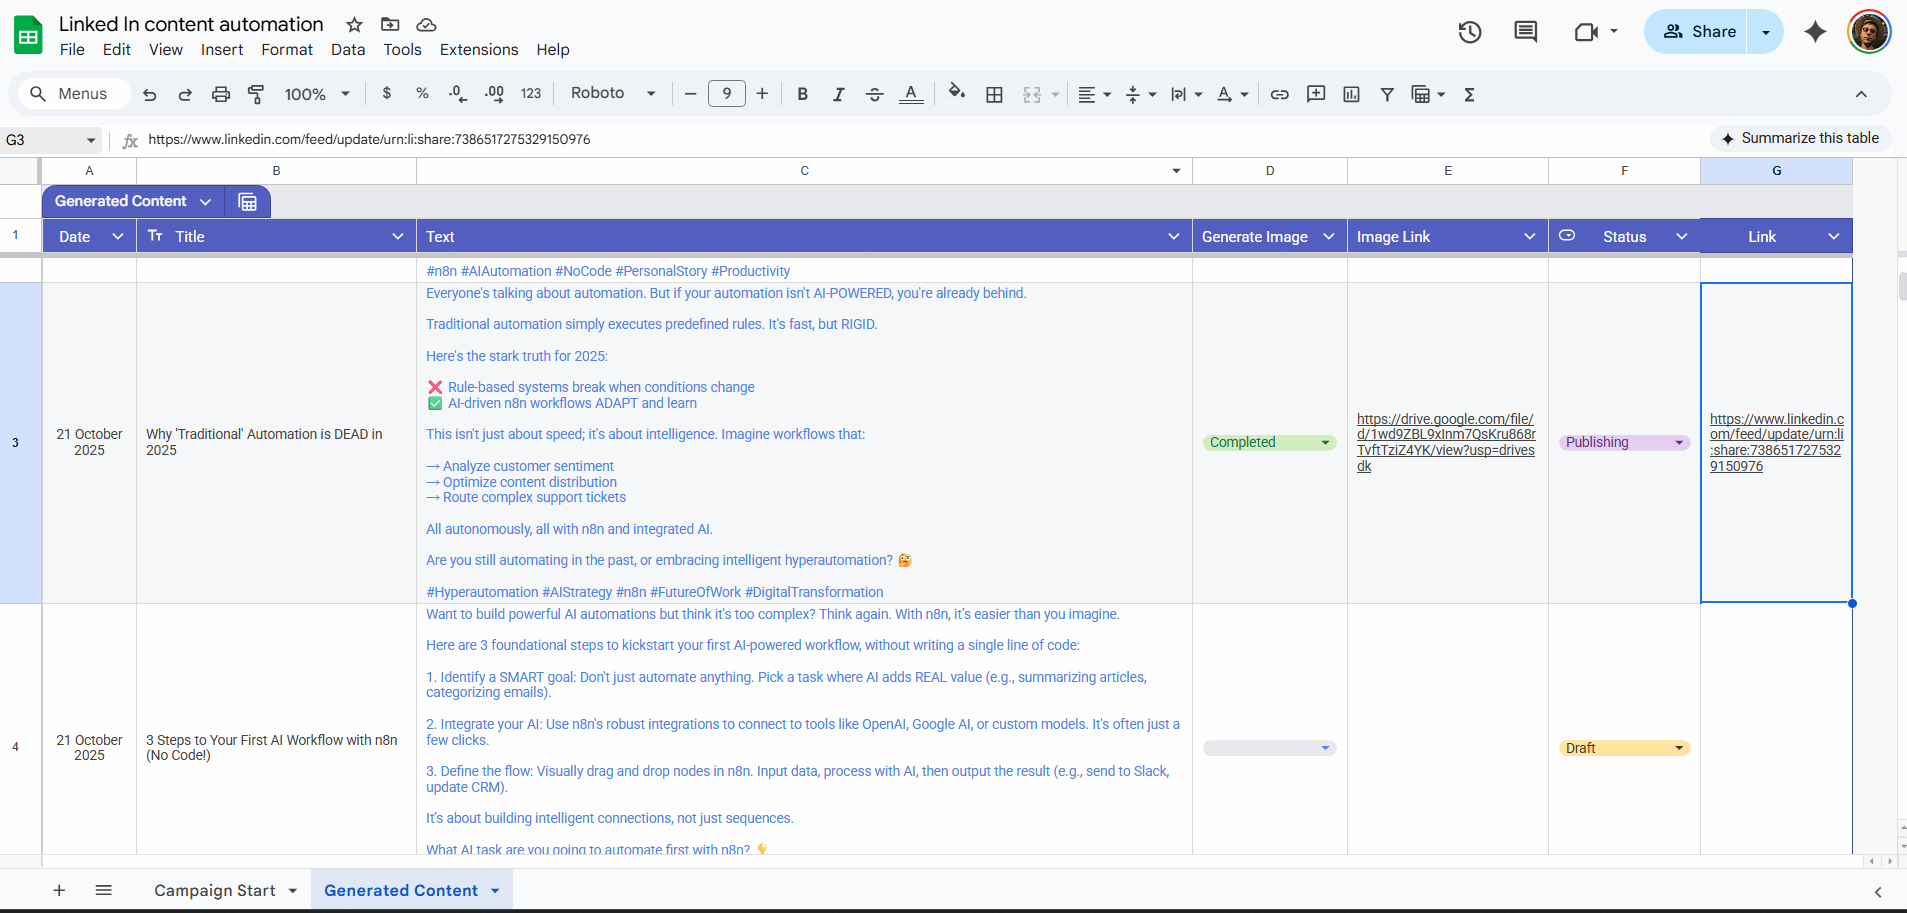Click the Functions sigma icon

[1469, 94]
